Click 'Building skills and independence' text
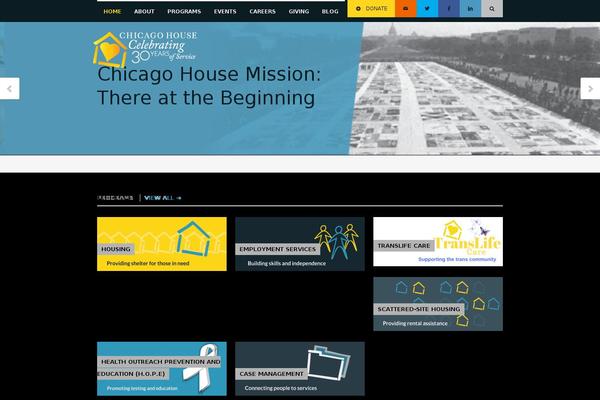Image resolution: width=600 pixels, height=400 pixels. (x=287, y=263)
